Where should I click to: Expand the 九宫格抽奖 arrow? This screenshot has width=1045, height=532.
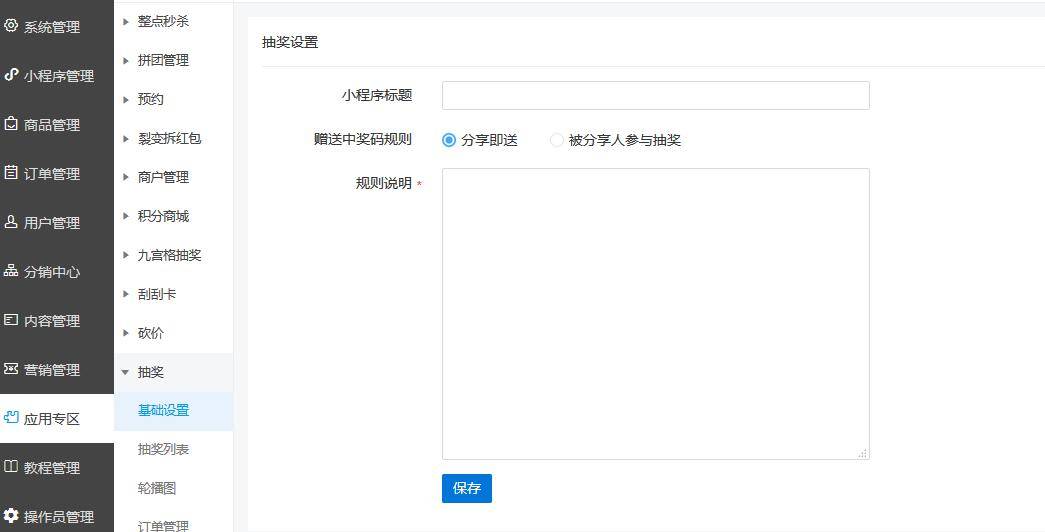tap(125, 255)
